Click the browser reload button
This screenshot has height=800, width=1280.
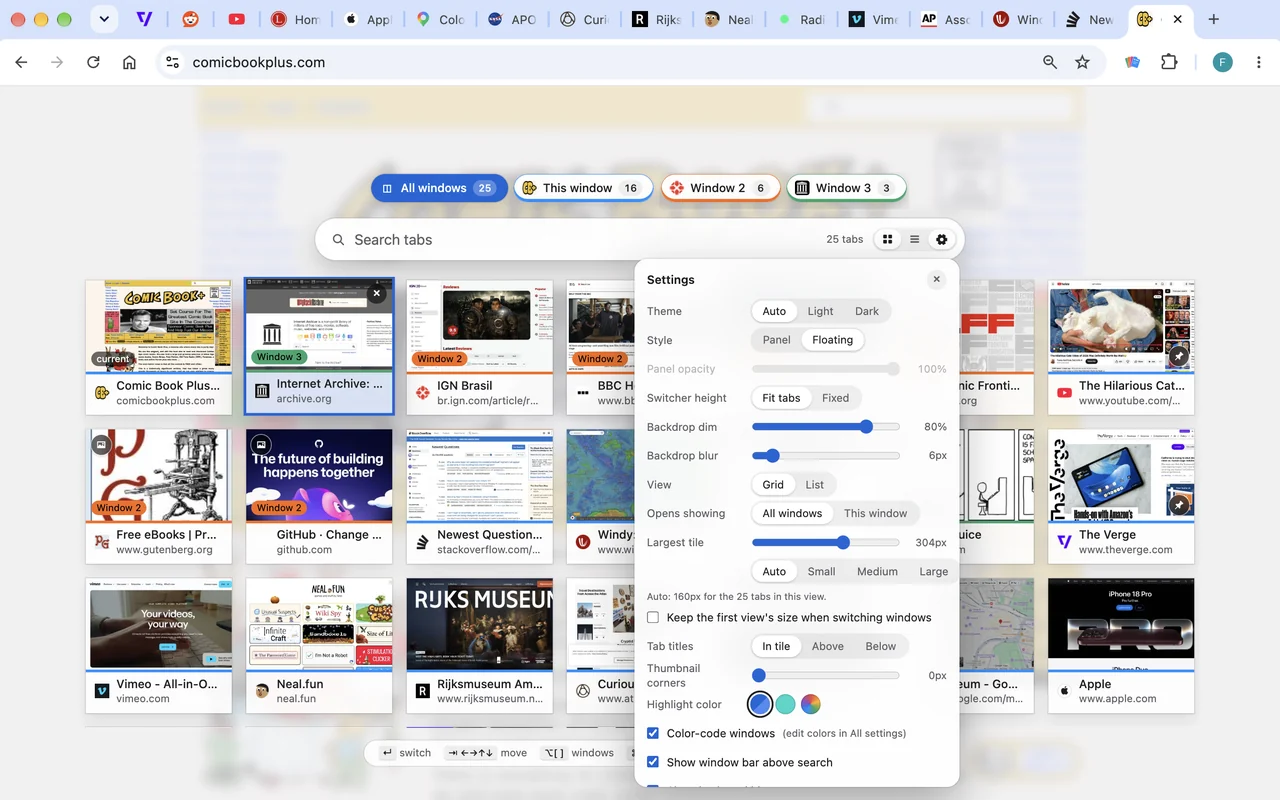pyautogui.click(x=93, y=62)
